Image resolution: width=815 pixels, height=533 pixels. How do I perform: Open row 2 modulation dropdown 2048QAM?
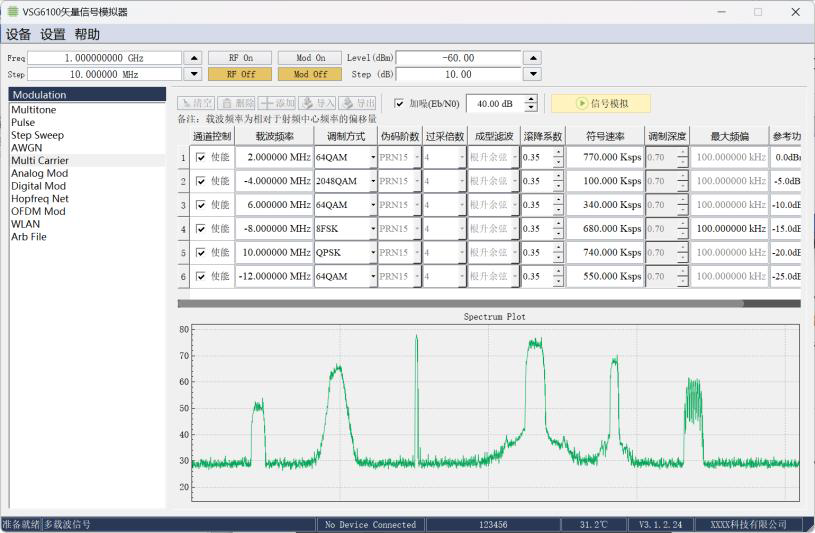(346, 181)
